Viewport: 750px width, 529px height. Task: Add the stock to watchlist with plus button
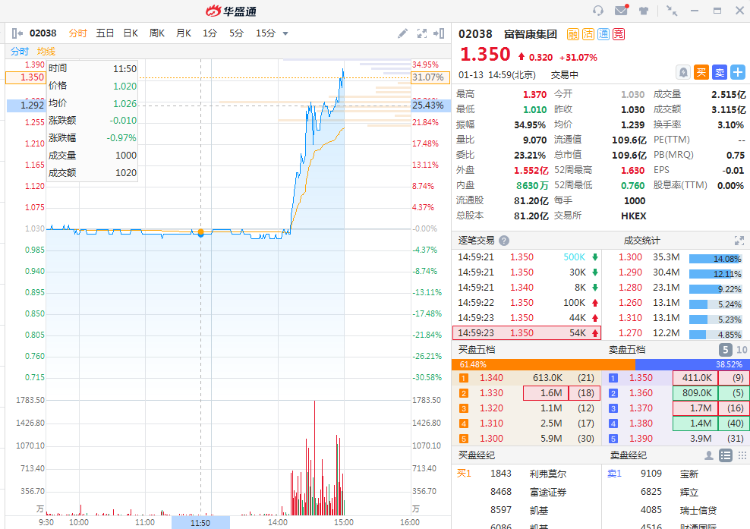pos(738,72)
